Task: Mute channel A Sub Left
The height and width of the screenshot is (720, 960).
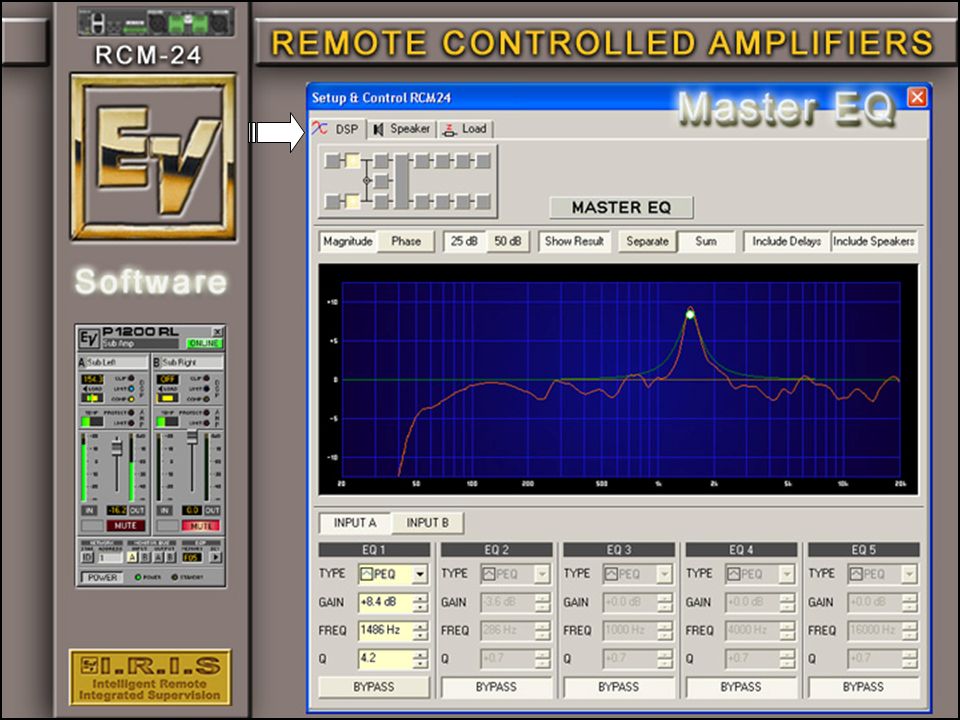Action: pos(126,525)
